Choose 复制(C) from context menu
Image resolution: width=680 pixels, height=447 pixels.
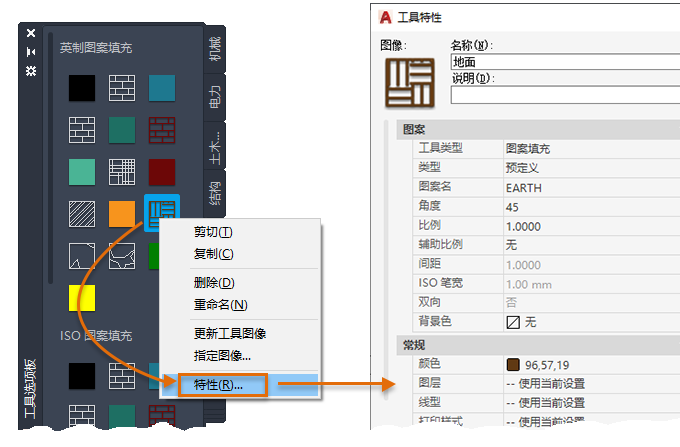(x=240, y=254)
